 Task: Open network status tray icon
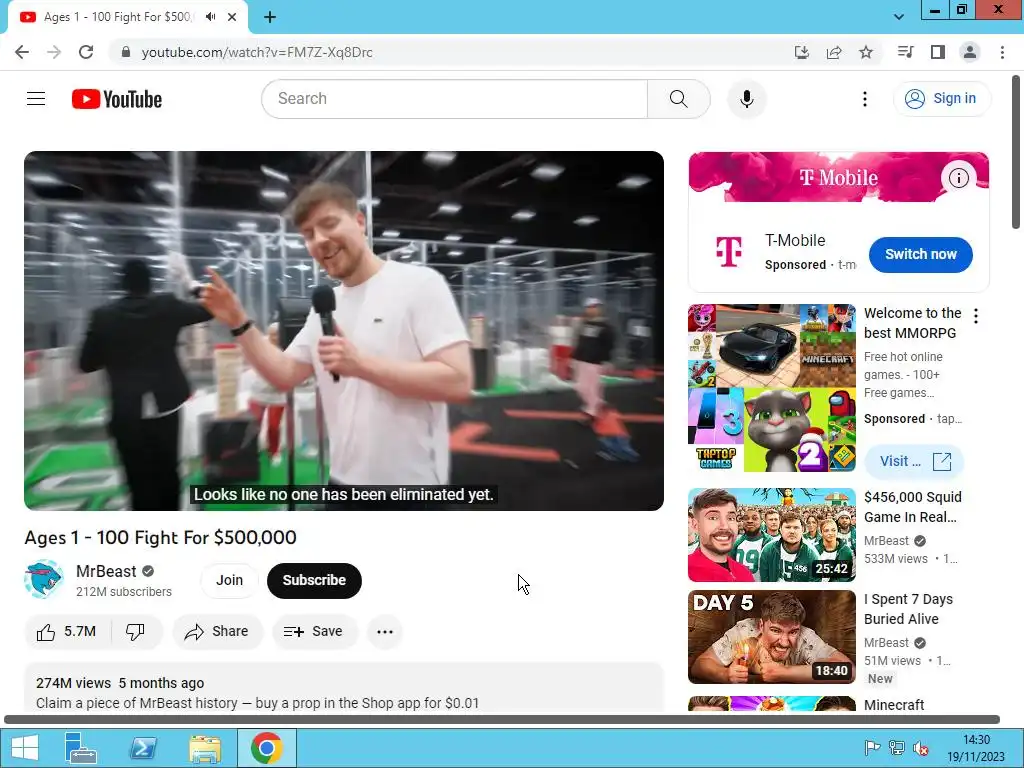pos(897,748)
